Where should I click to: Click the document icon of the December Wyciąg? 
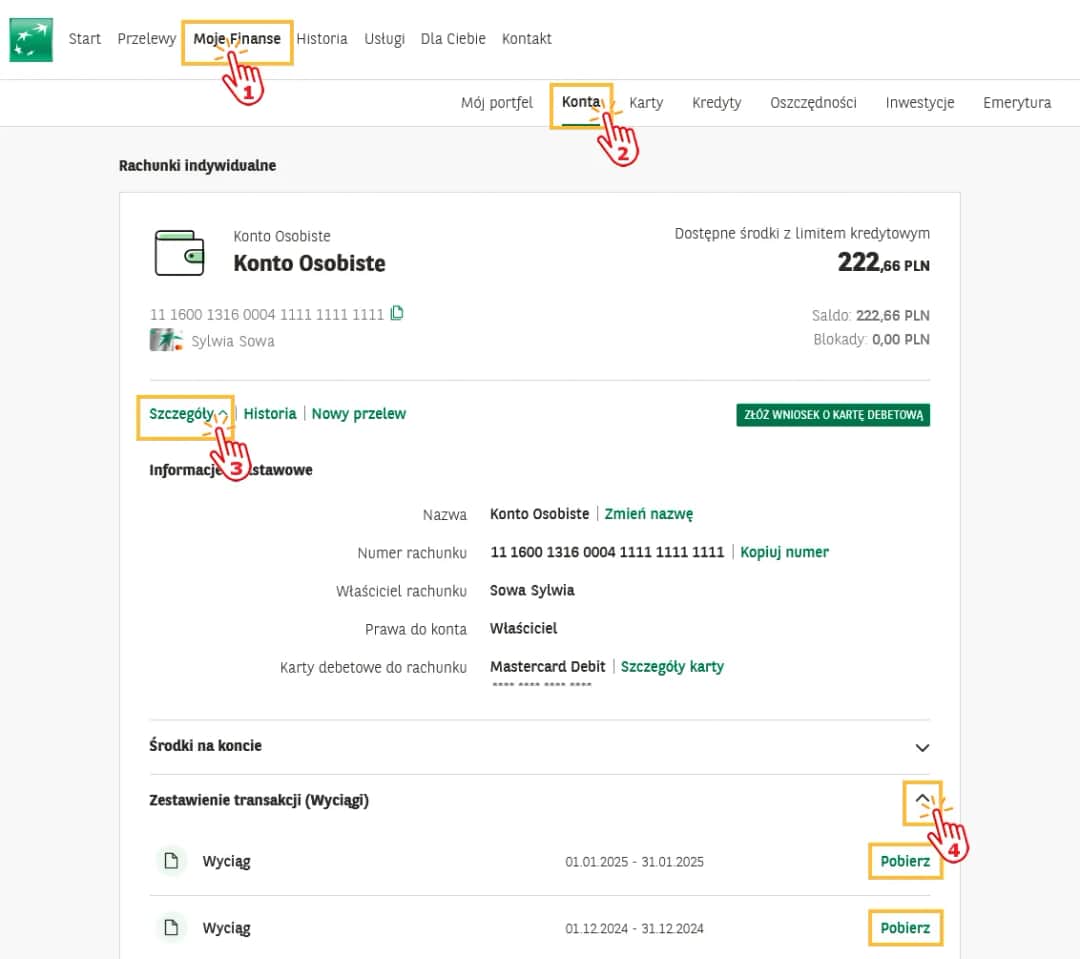(x=171, y=928)
